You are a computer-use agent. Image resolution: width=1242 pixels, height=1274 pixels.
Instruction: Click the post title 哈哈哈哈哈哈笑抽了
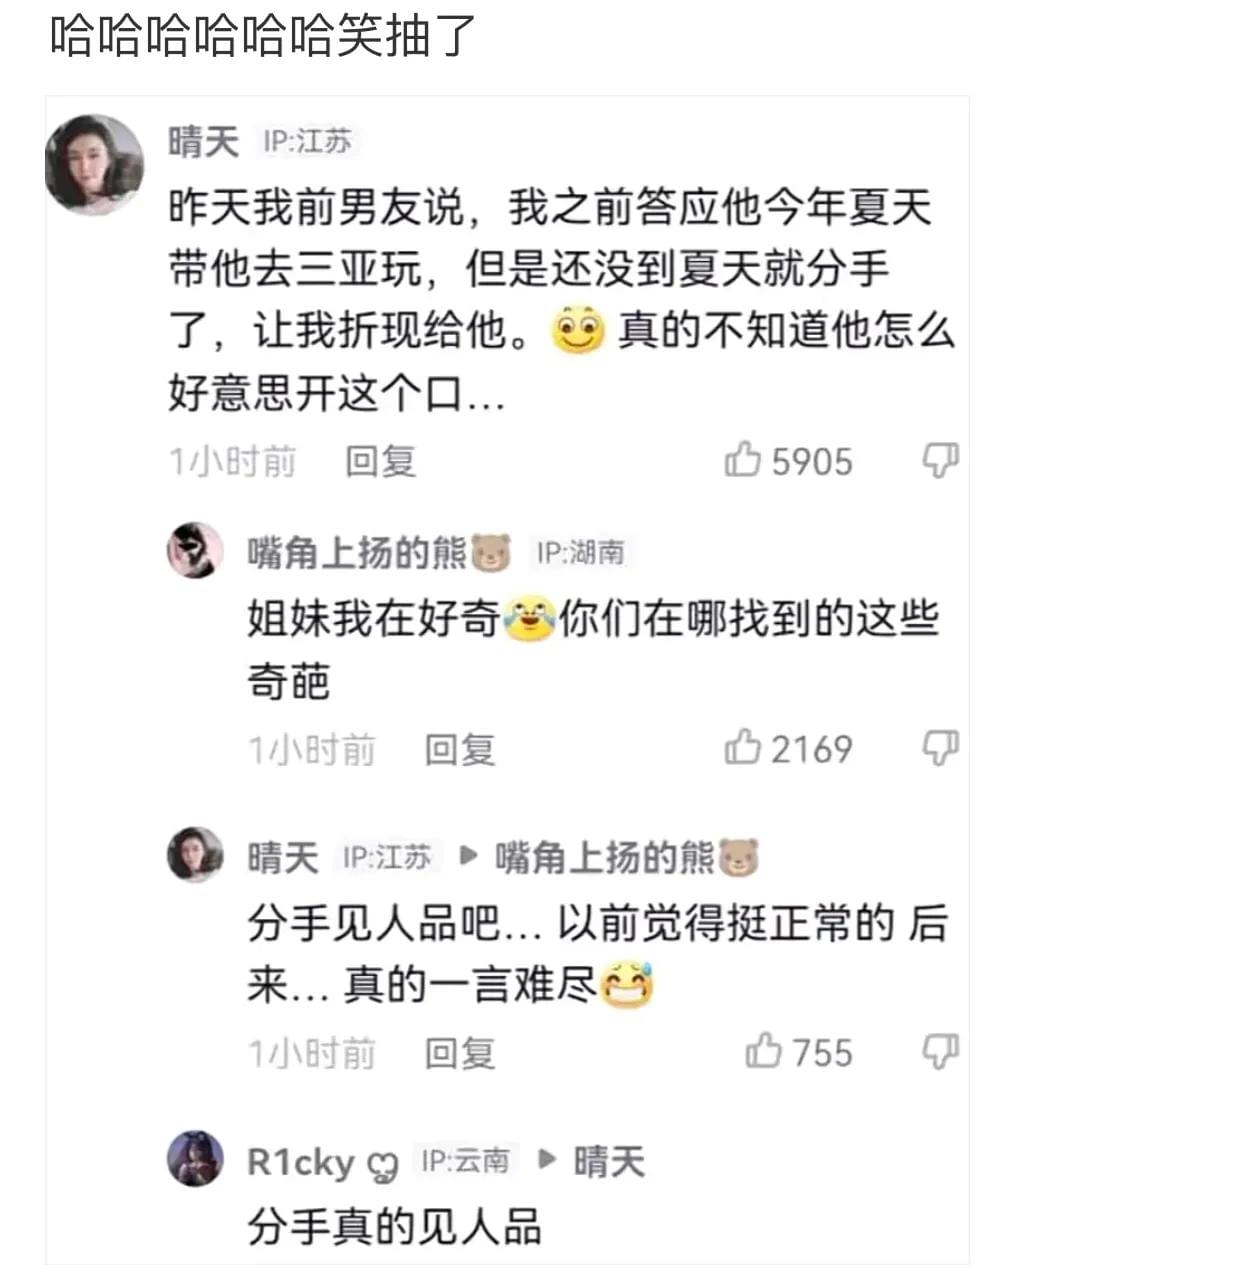pos(263,36)
